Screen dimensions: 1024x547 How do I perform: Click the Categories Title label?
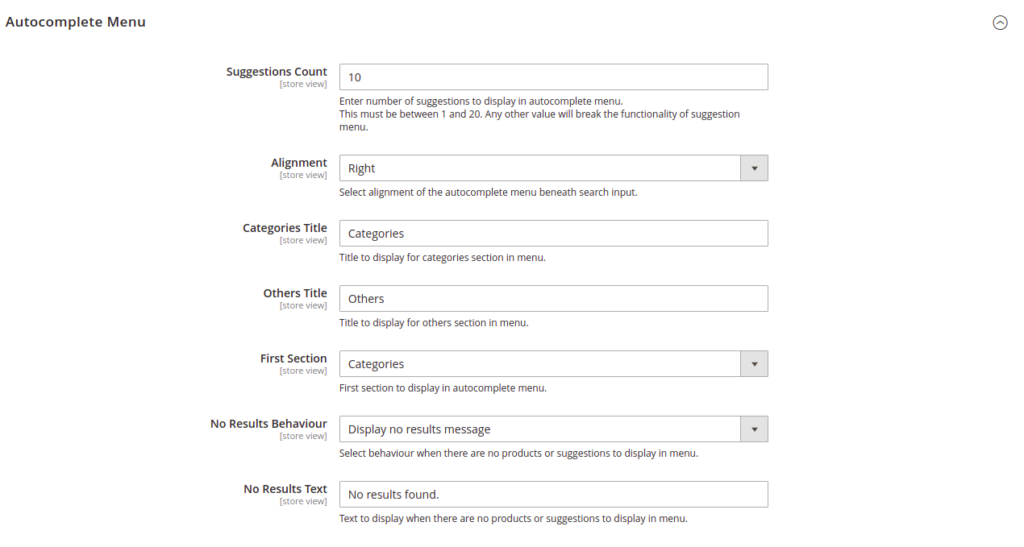click(x=285, y=228)
